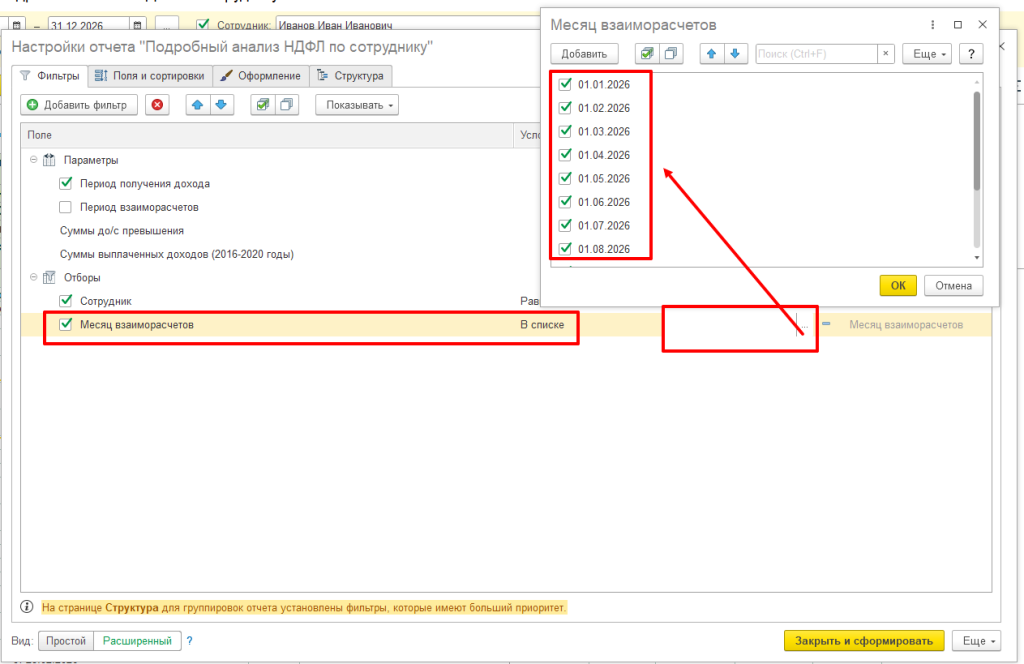Viewport: 1024px width, 664px height.
Task: Click the Поиск (Ctrl+F) search field
Action: click(x=815, y=54)
